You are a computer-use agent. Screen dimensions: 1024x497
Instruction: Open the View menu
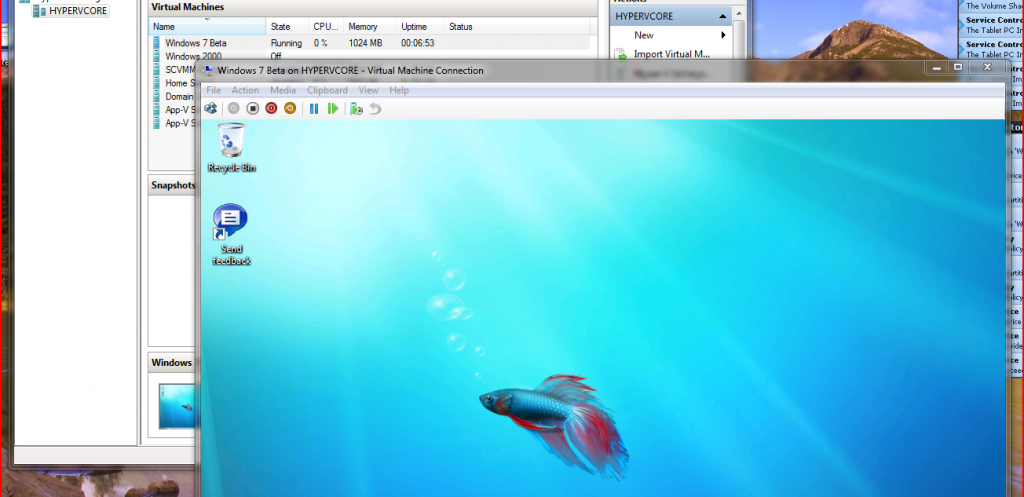[368, 90]
